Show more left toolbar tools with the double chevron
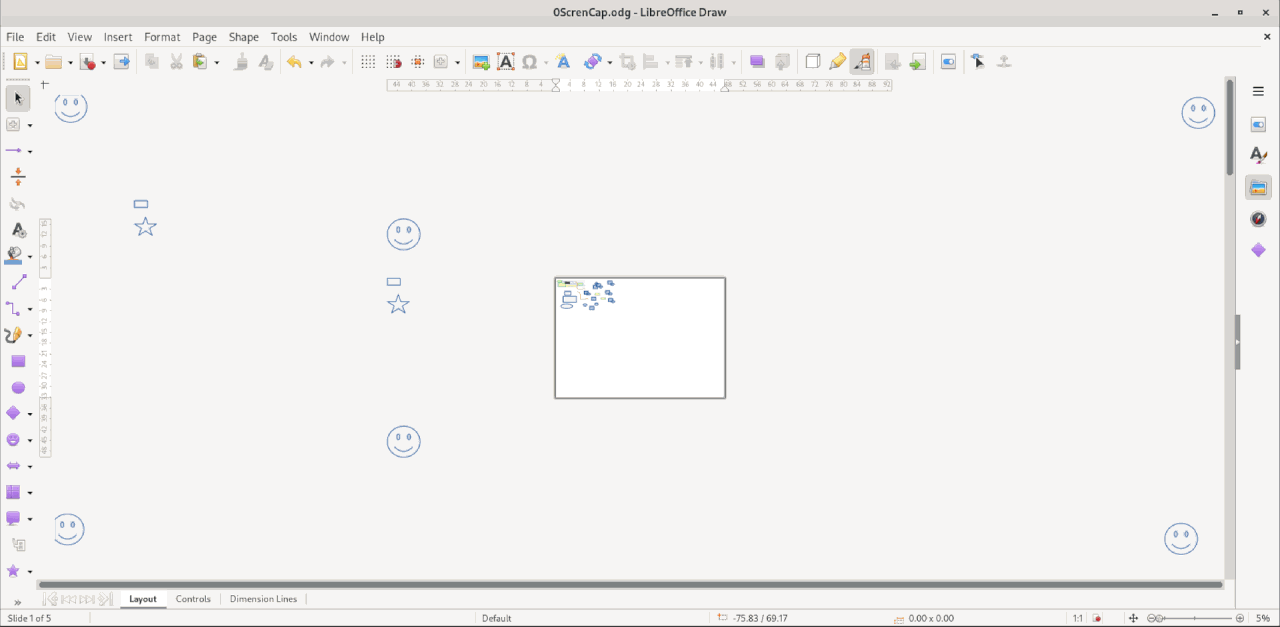Viewport: 1280px width, 627px height. [x=17, y=601]
